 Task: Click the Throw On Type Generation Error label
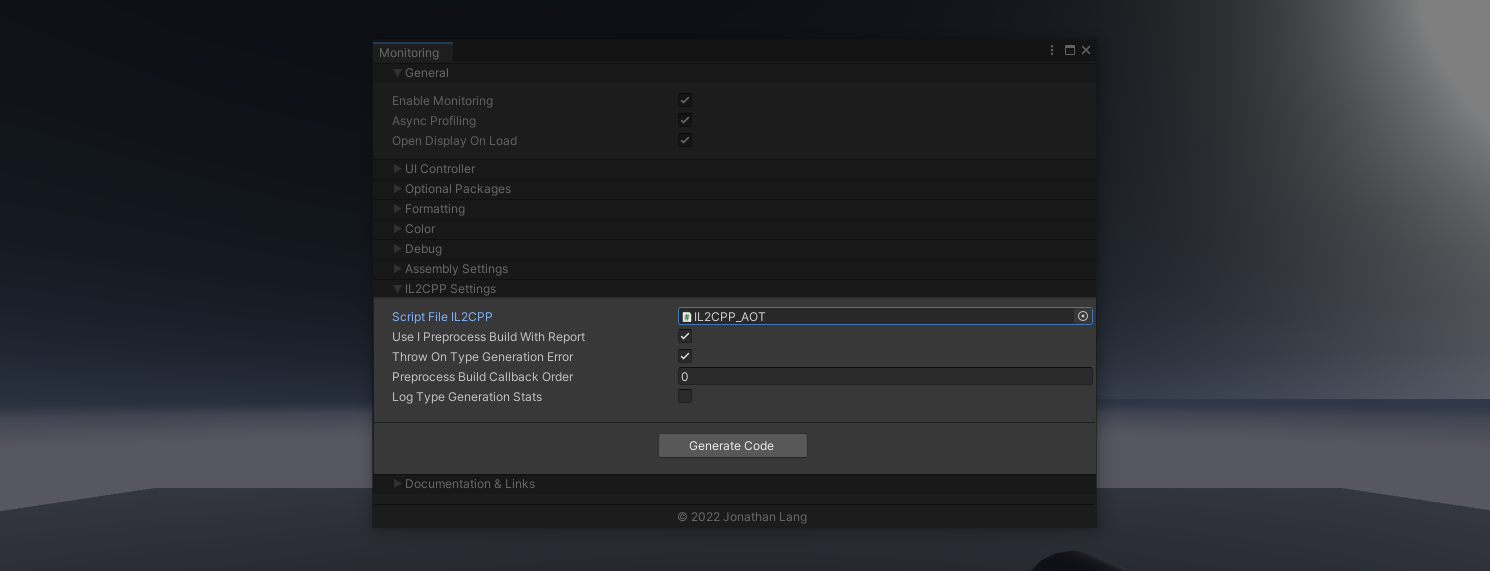coord(482,357)
